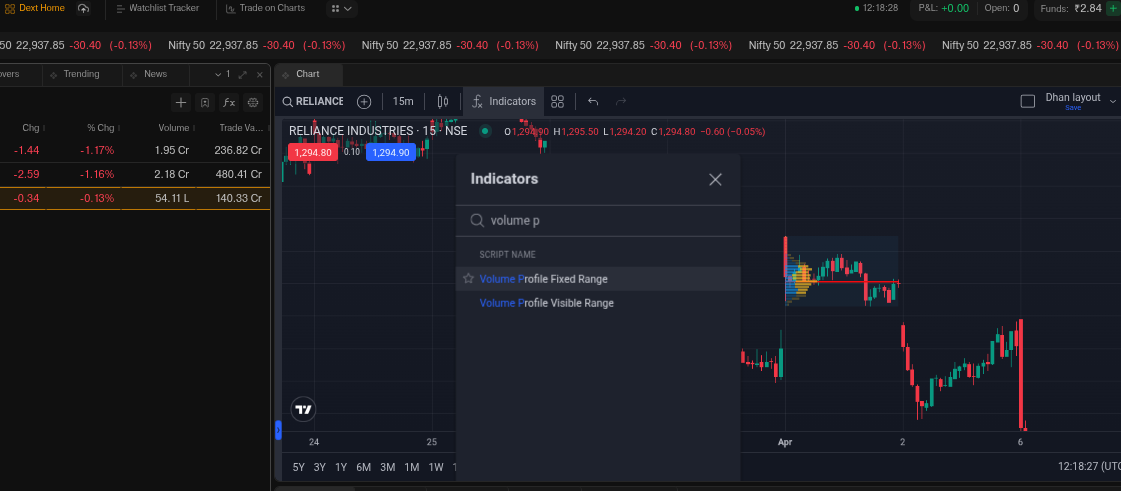
Task: Open the 15m timeframe dropdown
Action: point(403,101)
